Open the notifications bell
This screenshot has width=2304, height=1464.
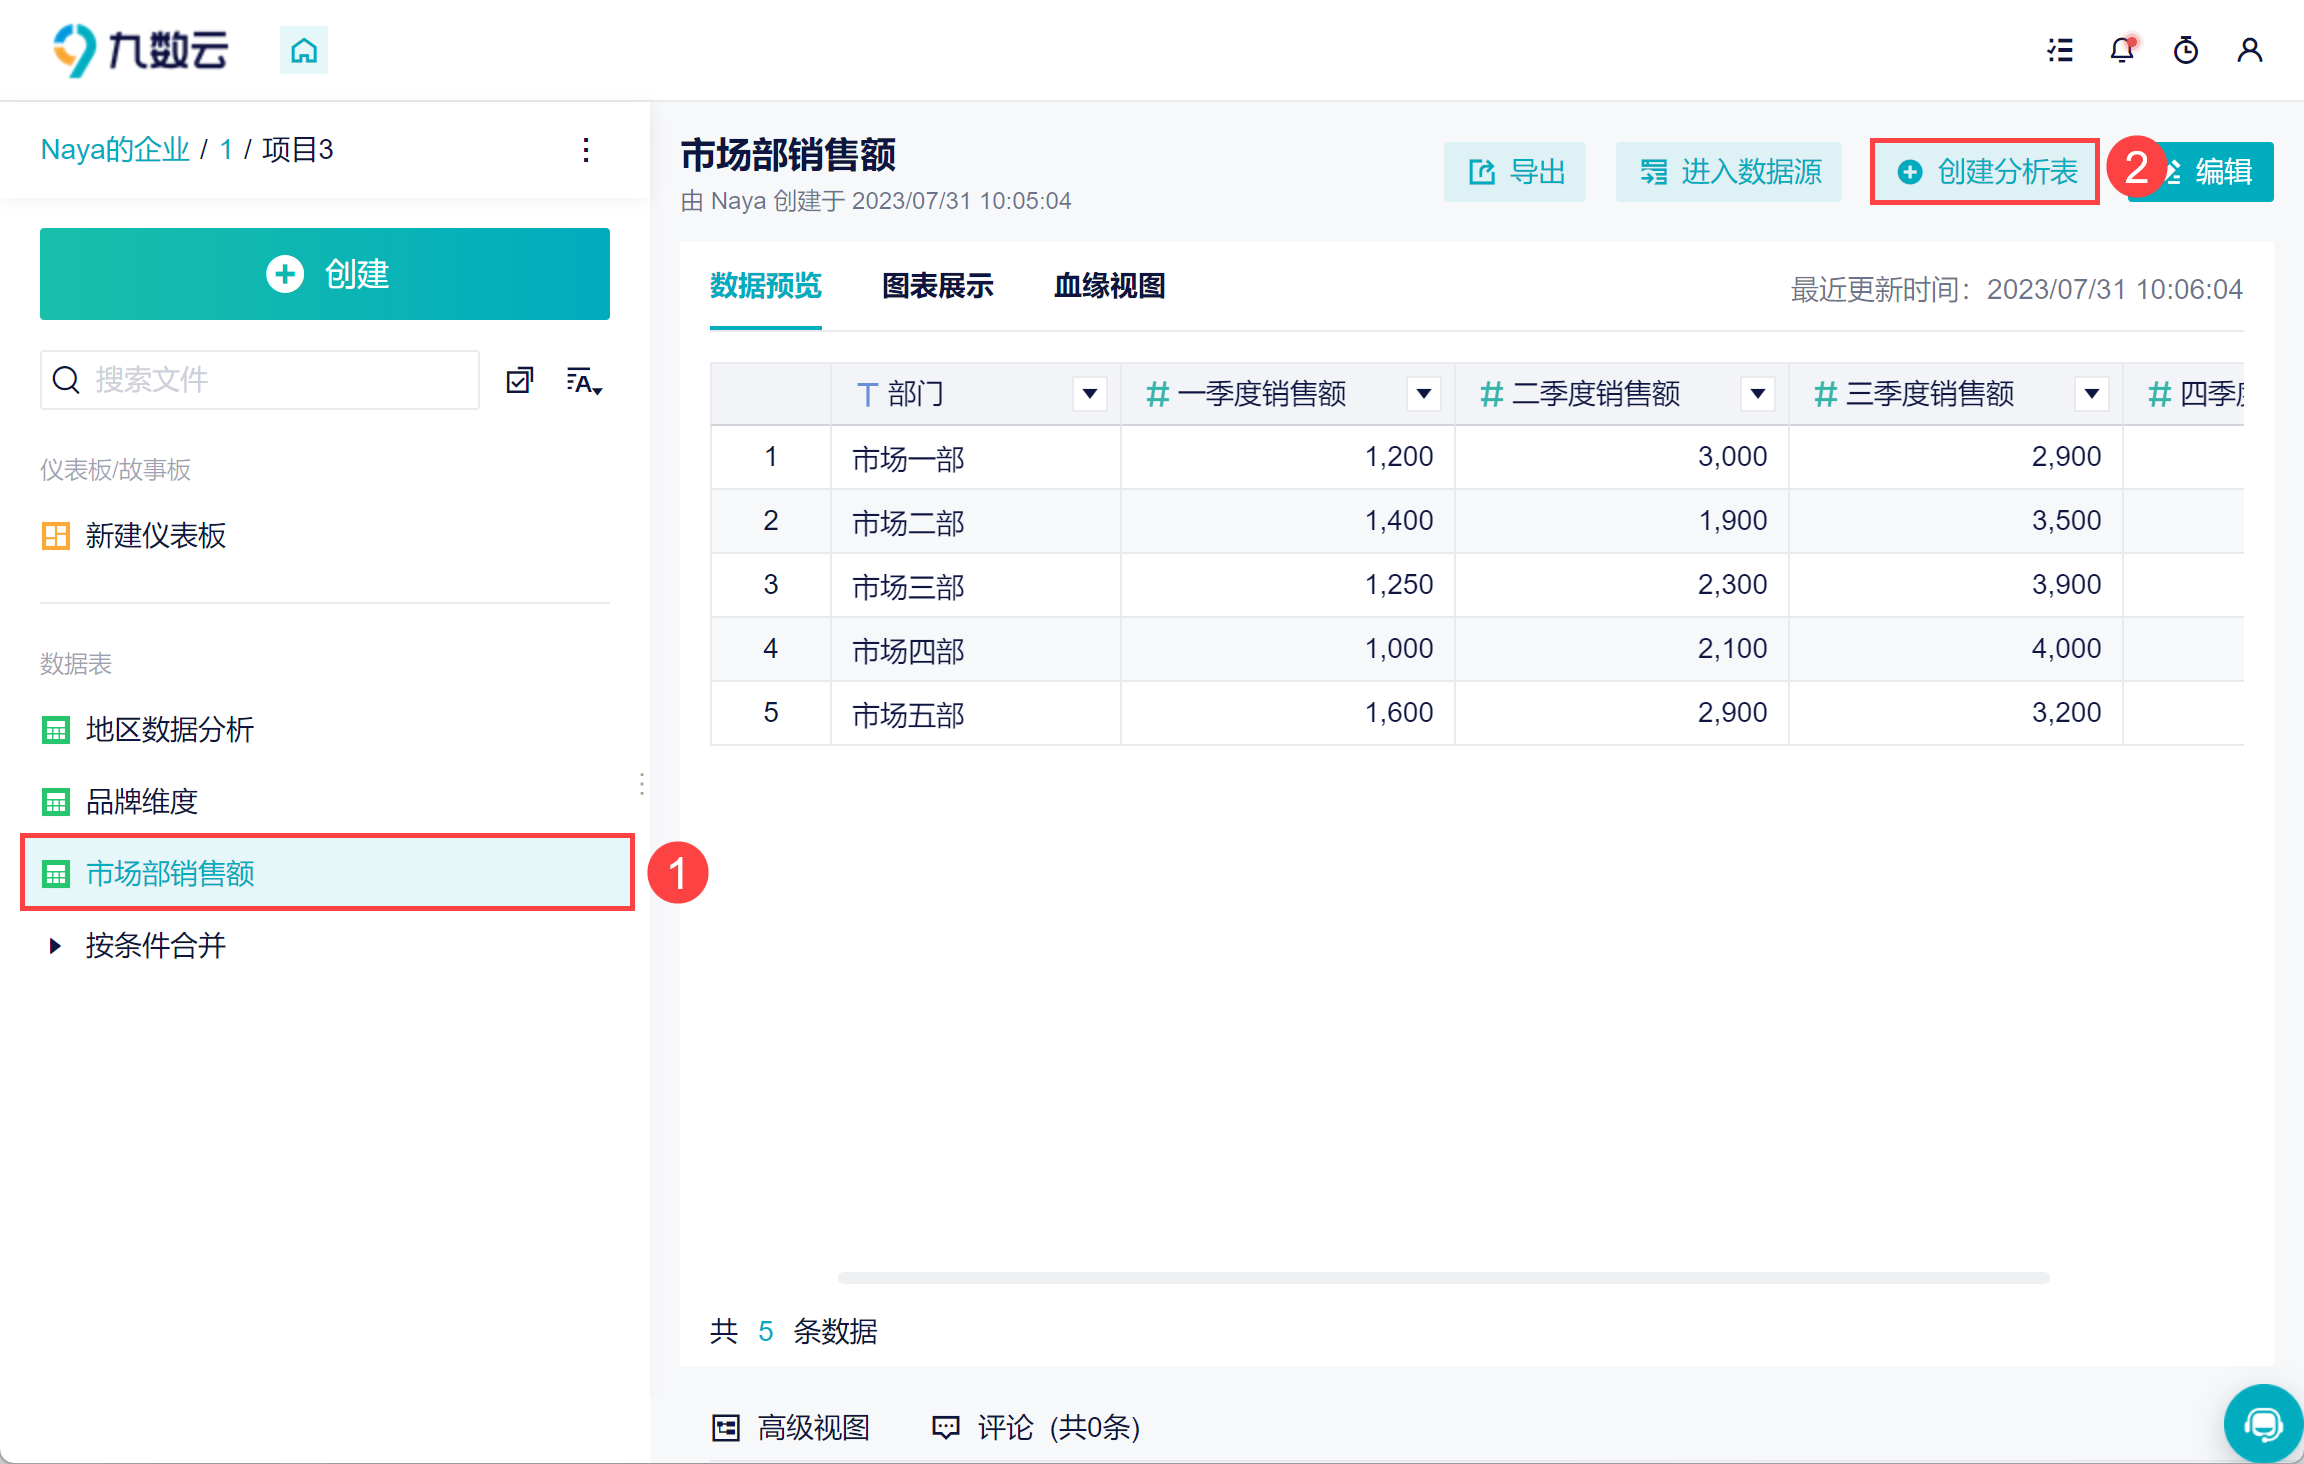click(x=2122, y=50)
